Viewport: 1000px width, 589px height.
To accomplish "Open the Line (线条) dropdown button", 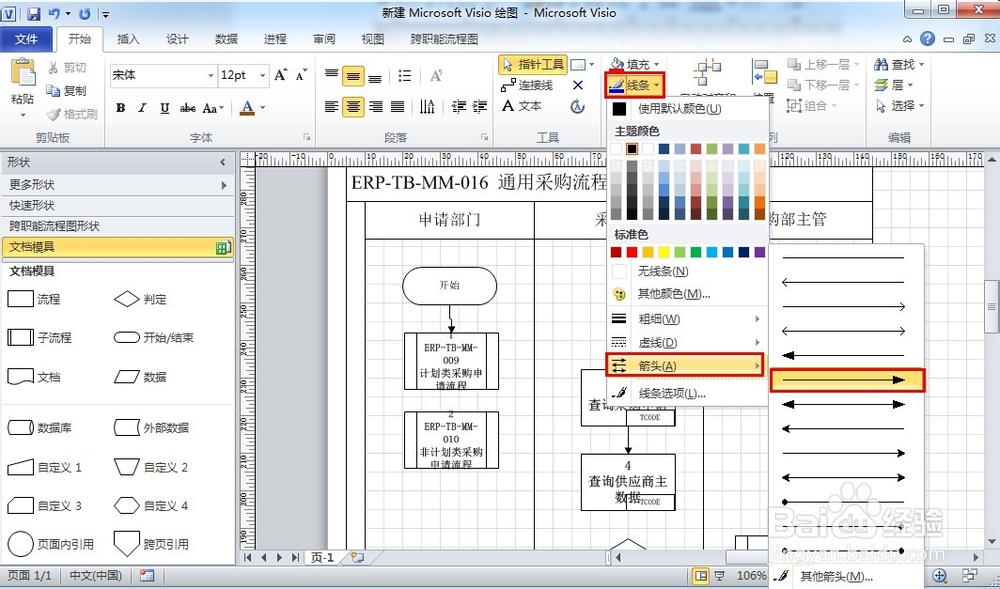I will 635,85.
